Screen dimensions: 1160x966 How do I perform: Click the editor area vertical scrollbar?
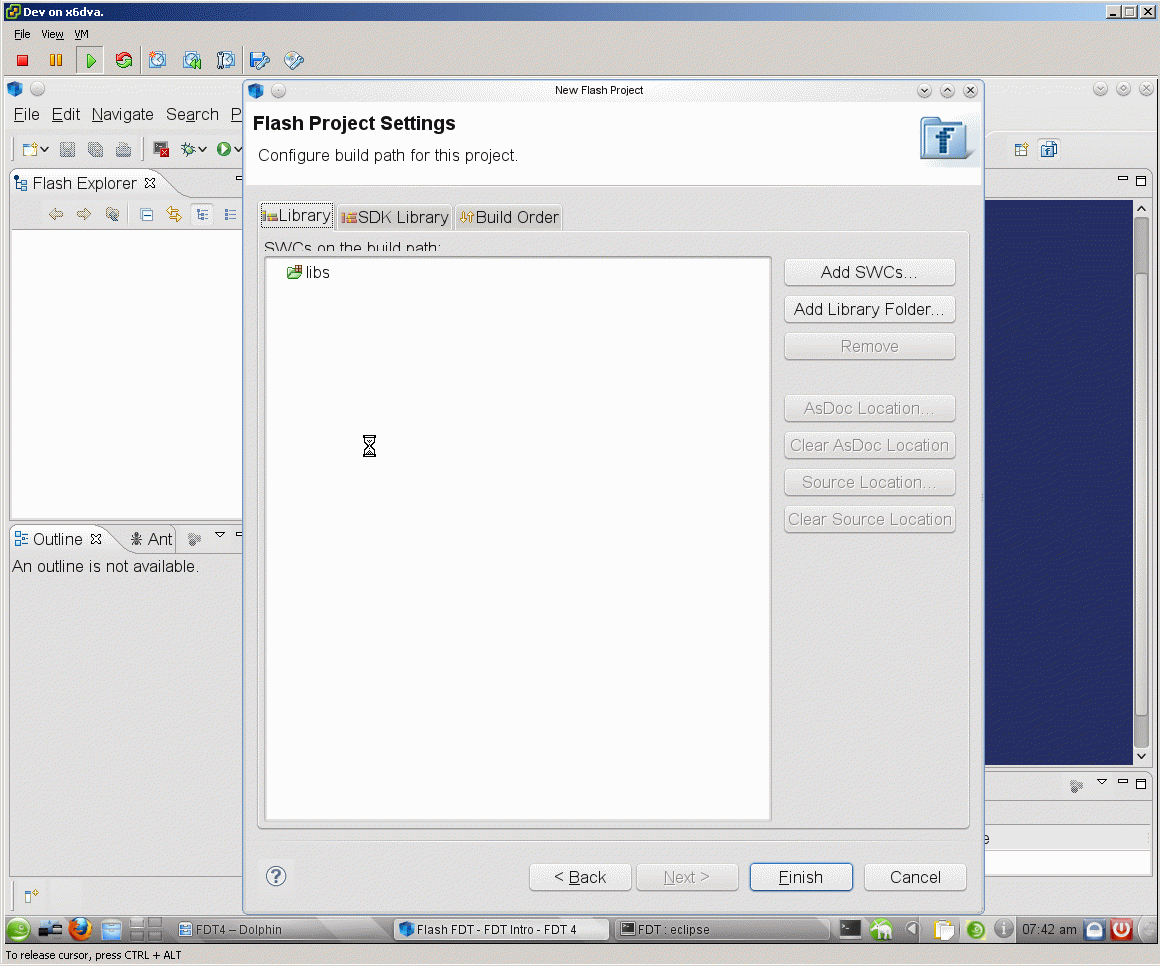1142,482
